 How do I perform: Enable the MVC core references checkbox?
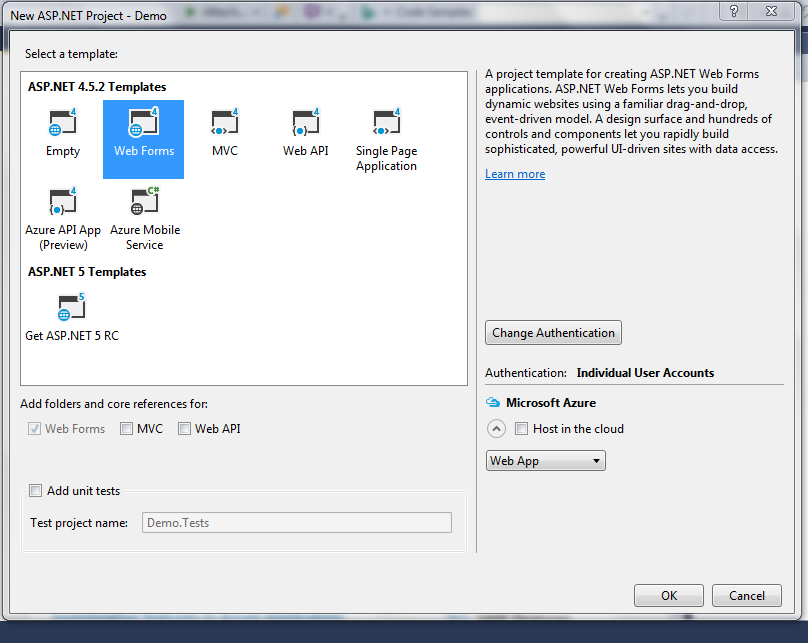126,429
